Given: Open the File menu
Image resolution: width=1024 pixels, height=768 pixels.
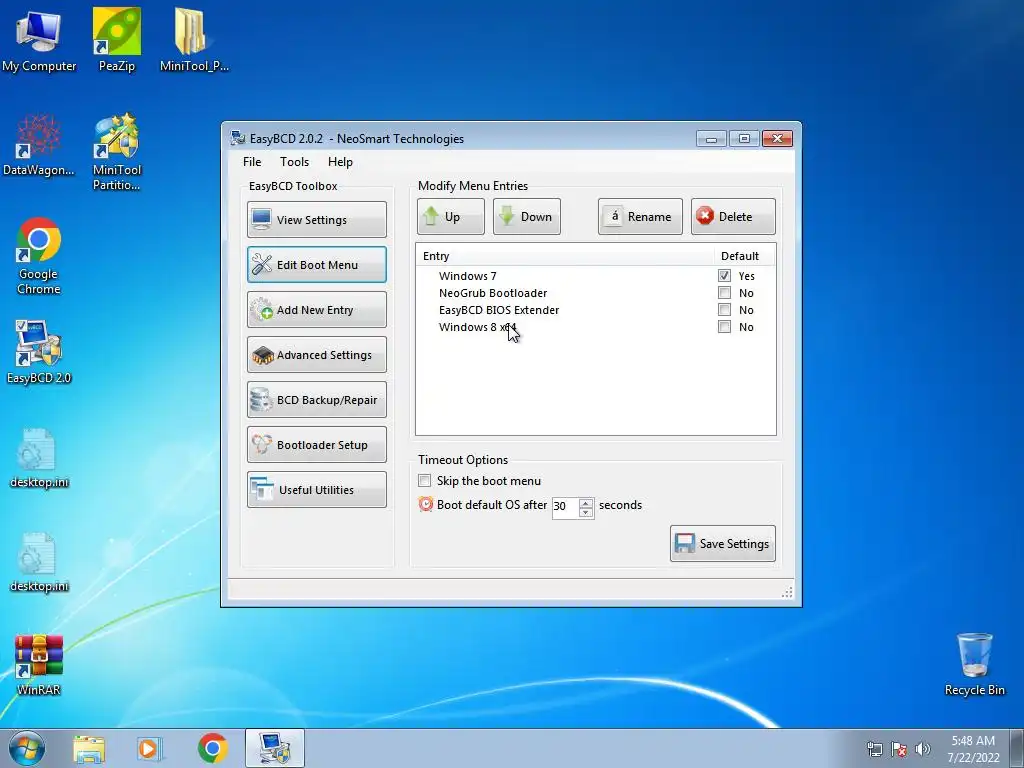Looking at the screenshot, I should pyautogui.click(x=252, y=162).
